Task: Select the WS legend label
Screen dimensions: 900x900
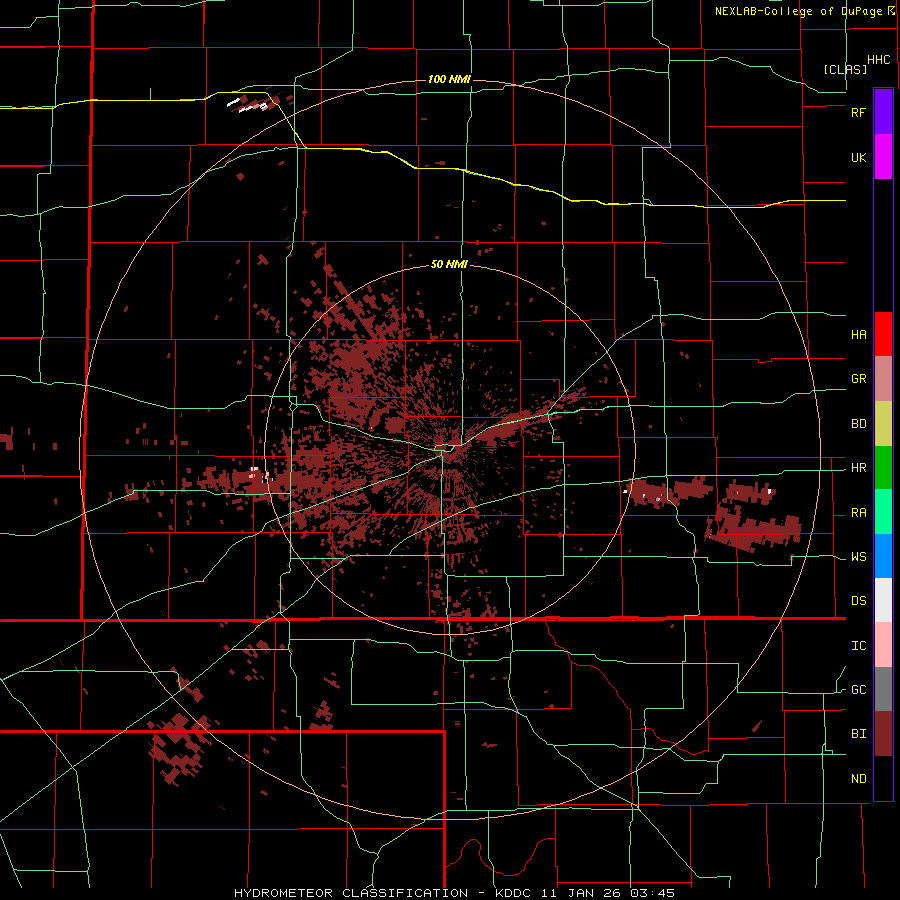Action: [x=858, y=557]
